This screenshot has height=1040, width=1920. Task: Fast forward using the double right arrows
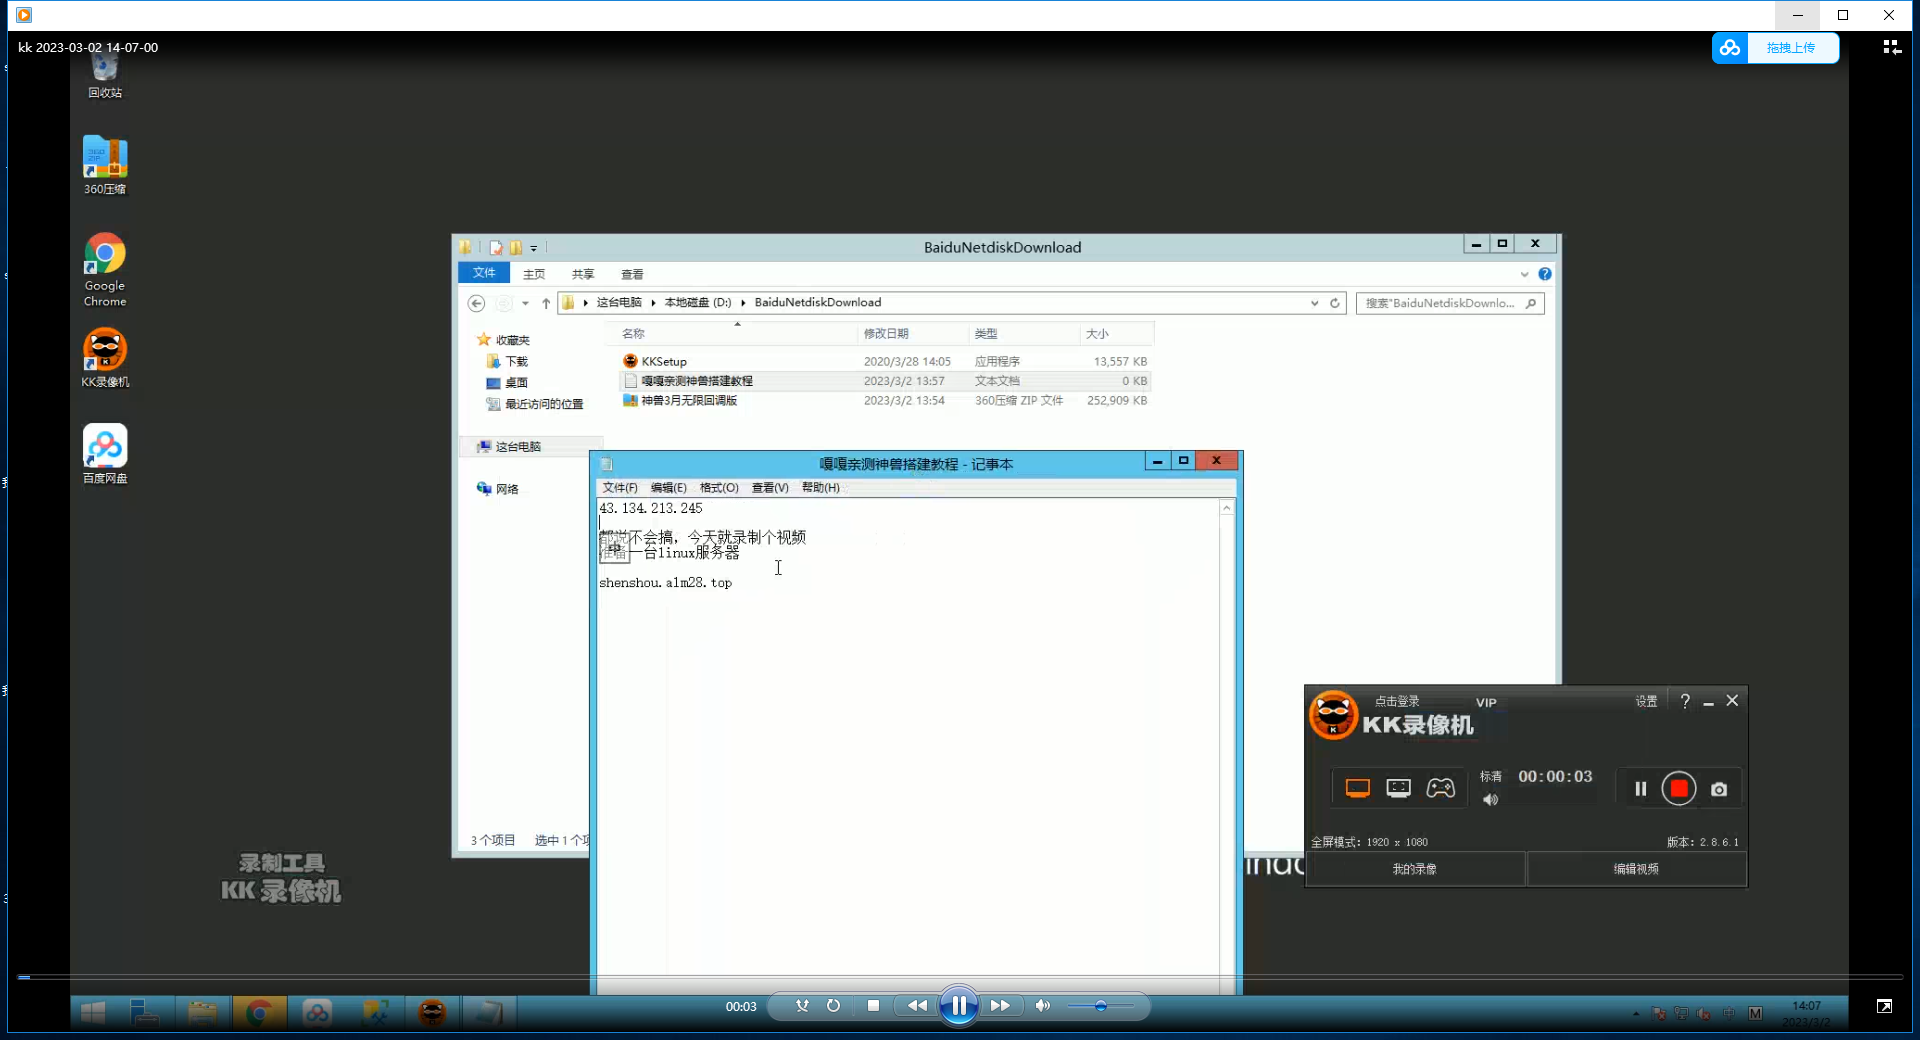(1000, 1006)
